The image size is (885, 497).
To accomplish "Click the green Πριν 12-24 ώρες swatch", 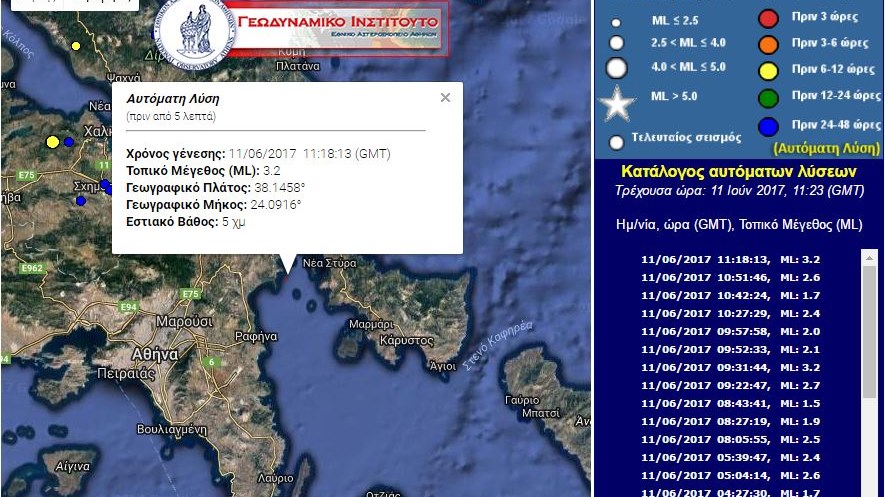I will [x=768, y=98].
